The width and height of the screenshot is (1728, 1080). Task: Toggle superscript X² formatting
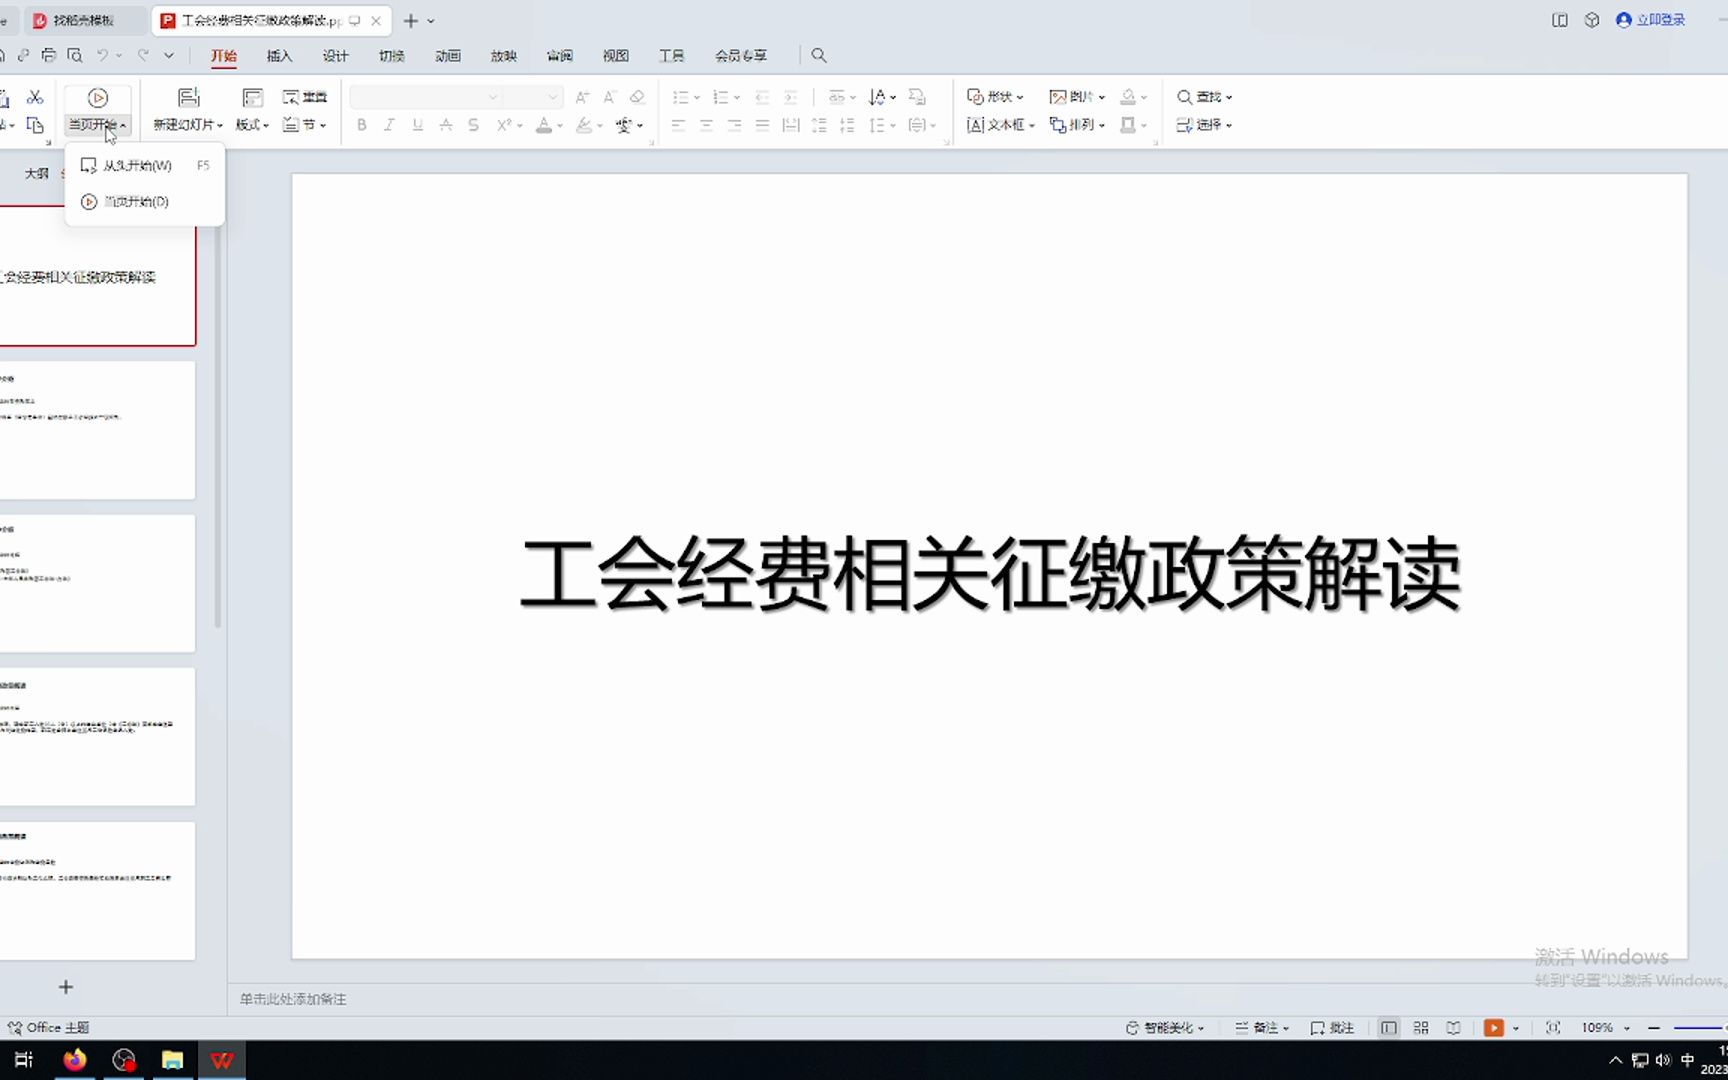pyautogui.click(x=504, y=125)
